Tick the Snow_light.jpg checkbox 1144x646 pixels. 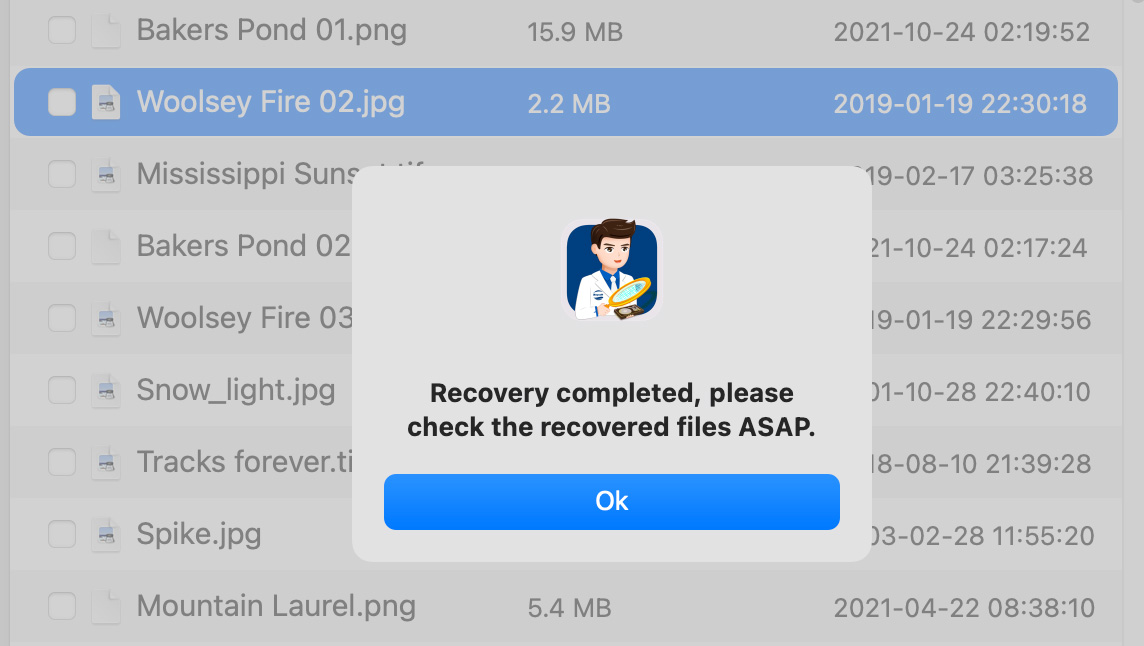point(62,390)
